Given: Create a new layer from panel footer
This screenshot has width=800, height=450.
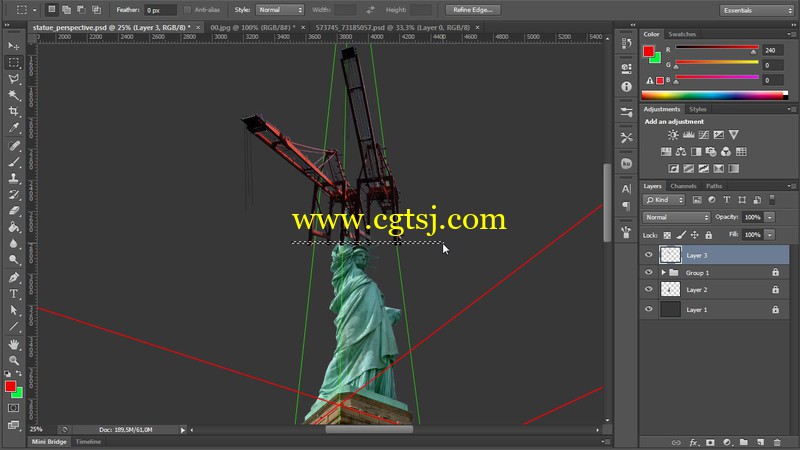Looking at the screenshot, I should click(760, 442).
